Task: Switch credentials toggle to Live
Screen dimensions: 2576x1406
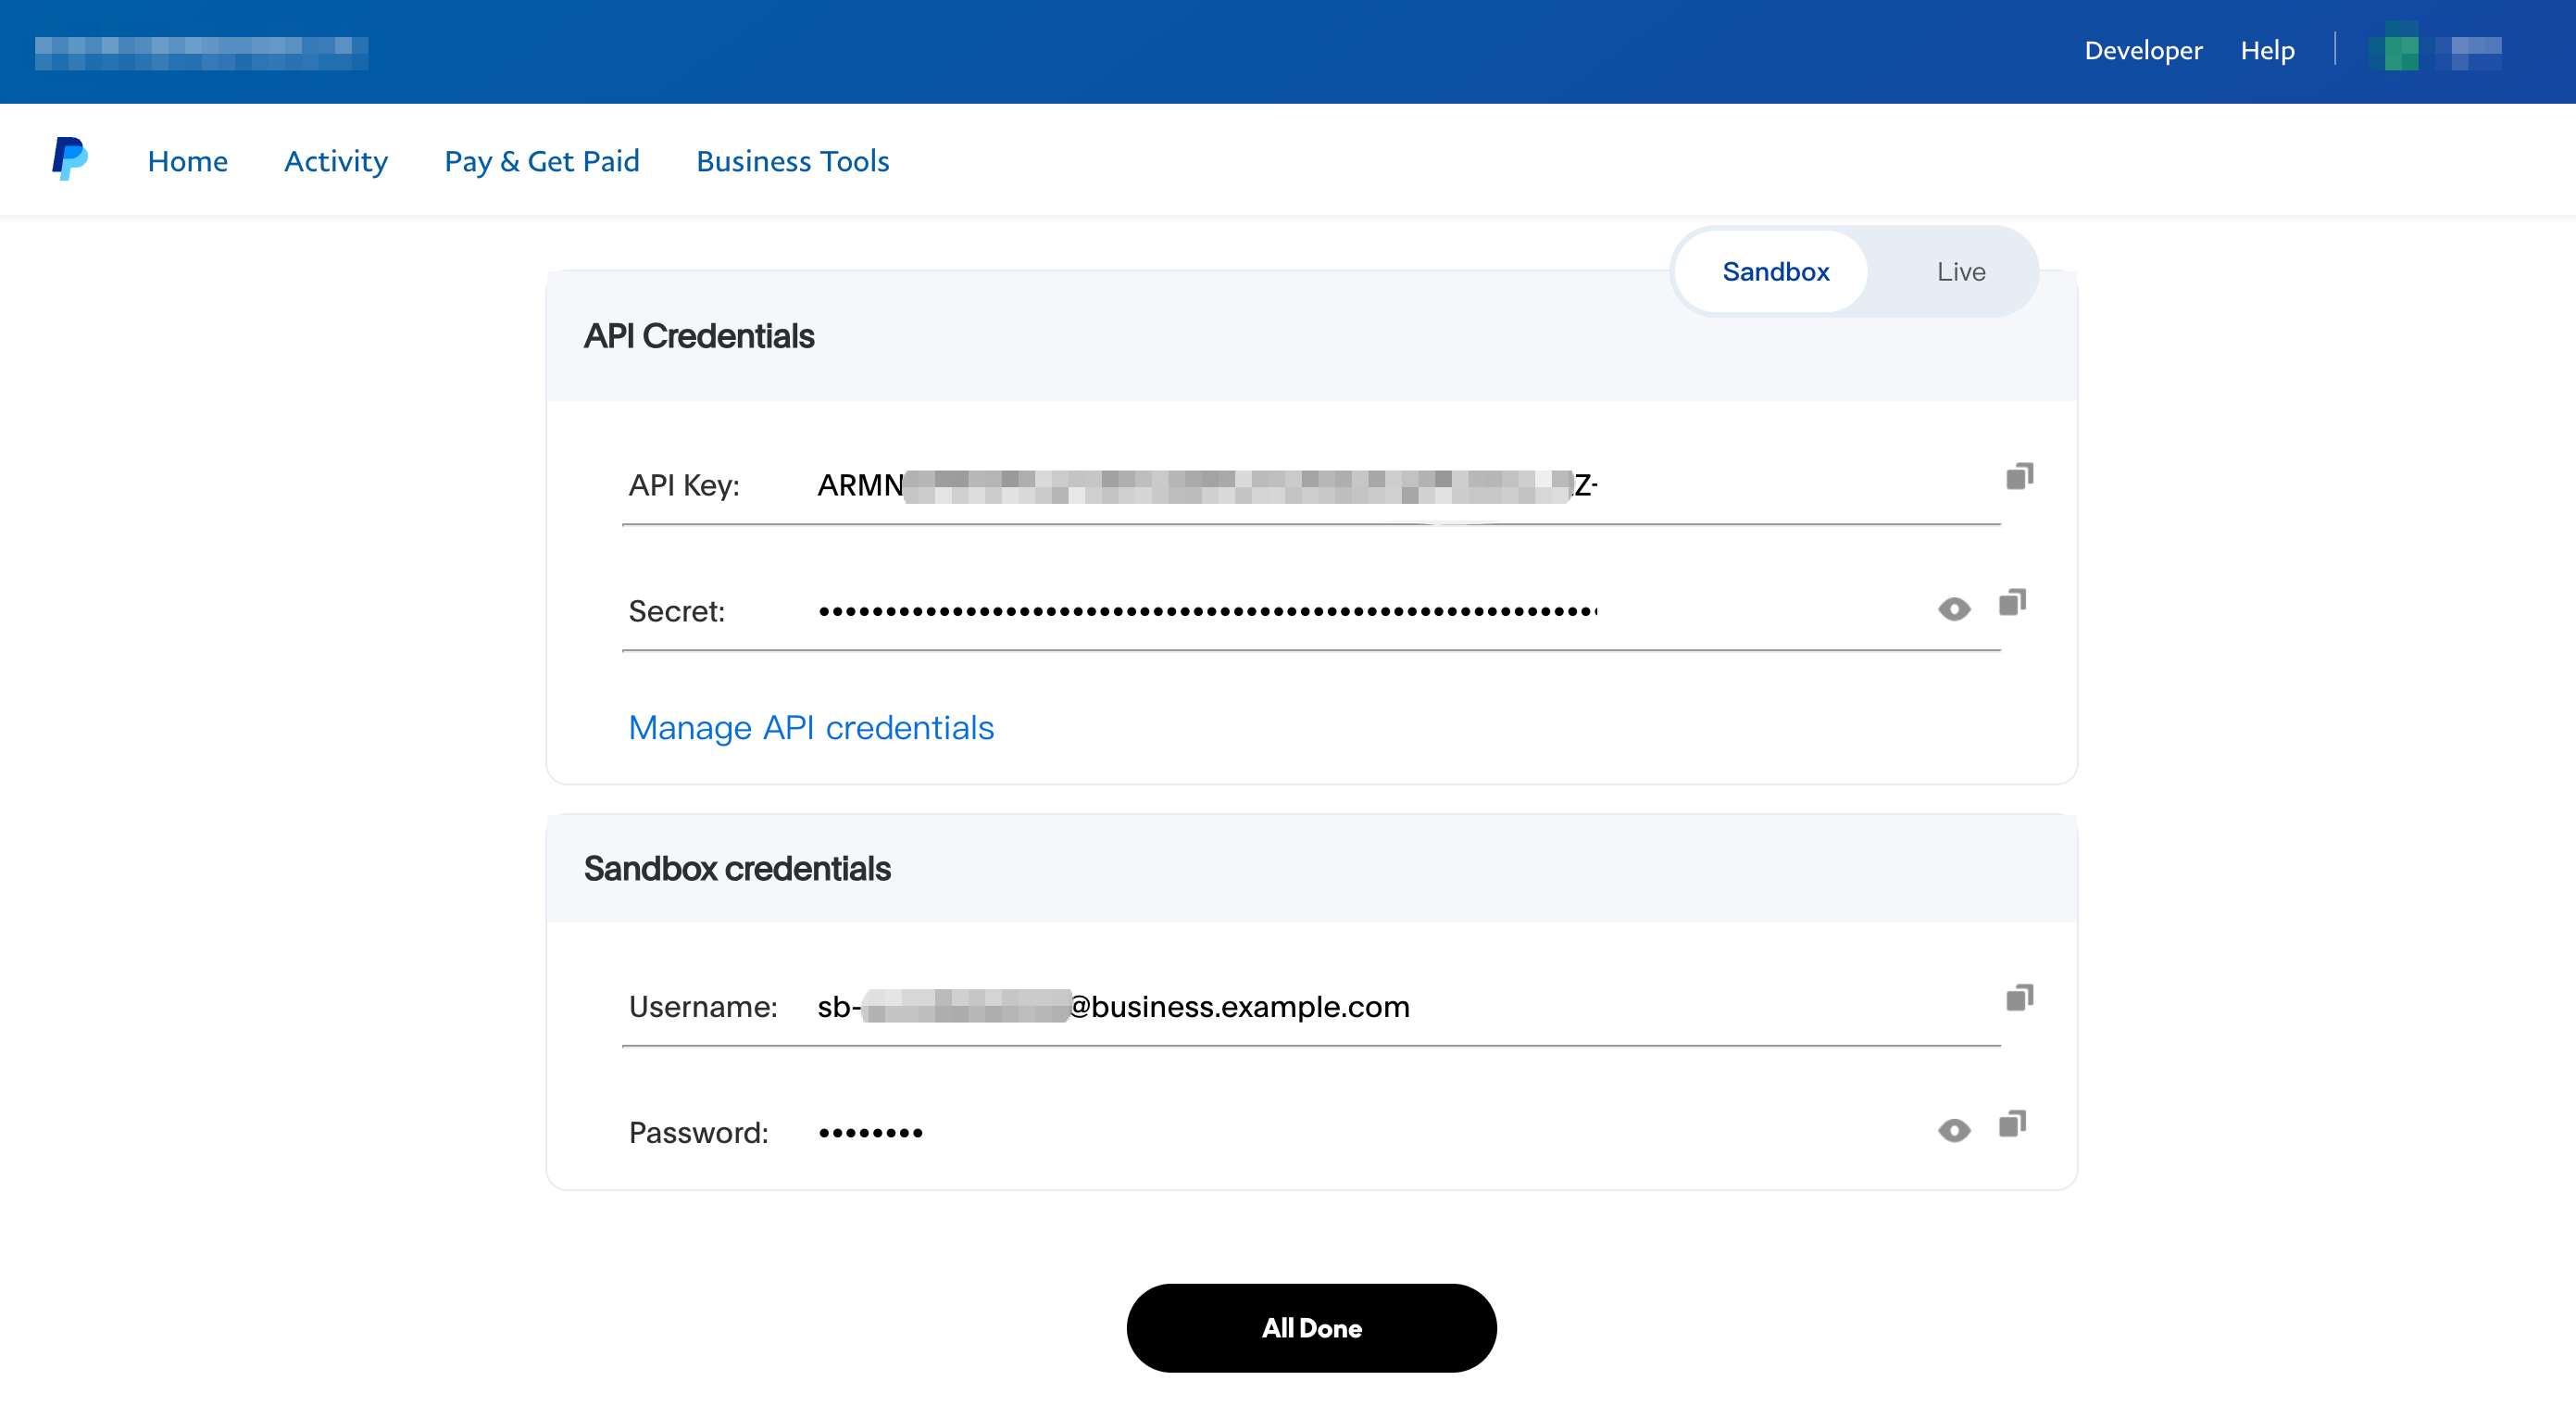Action: [1960, 272]
